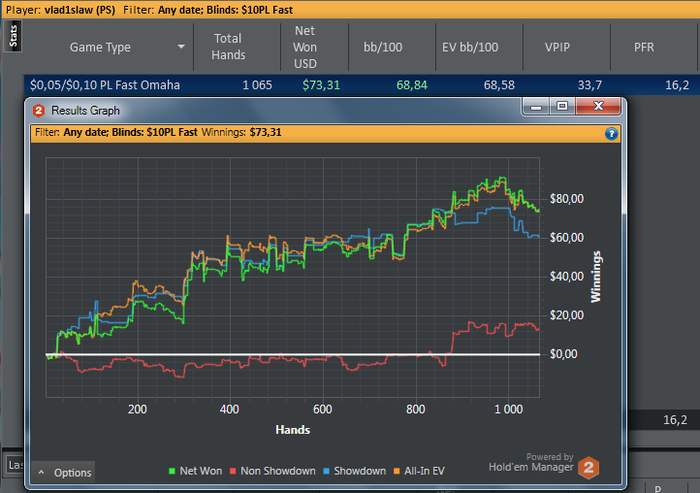Click the 1 065 total hands cell
Screen dimensions: 700x493
pos(257,85)
